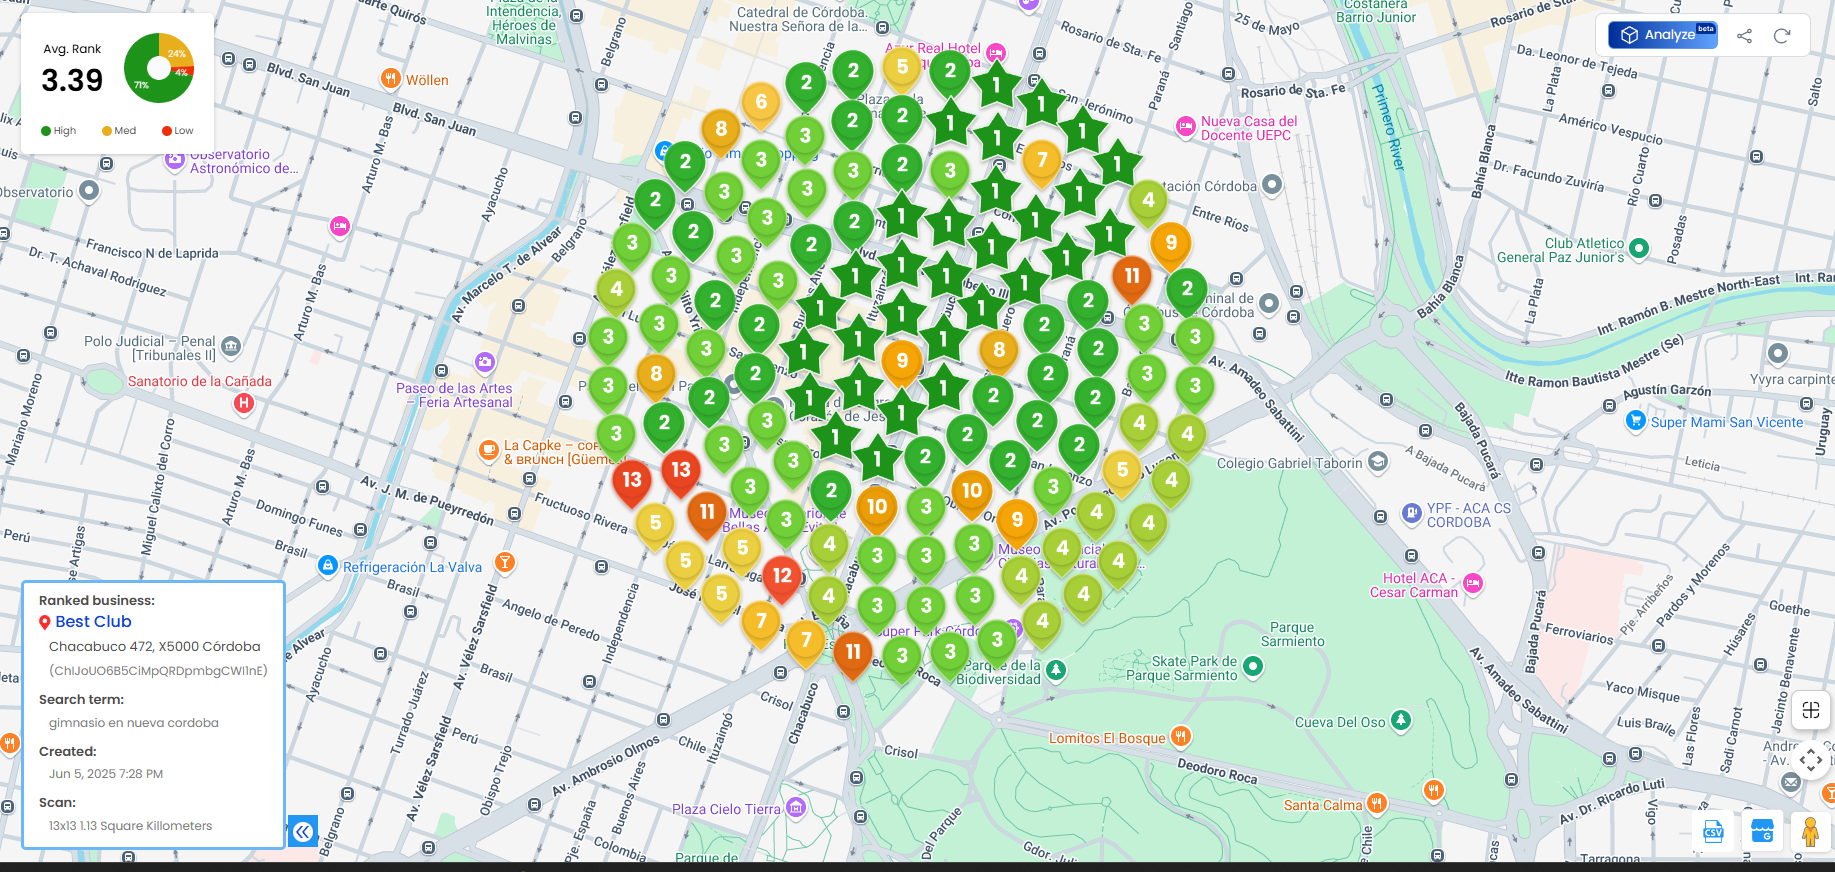Select the Street View pegman icon
The width and height of the screenshot is (1835, 872).
[x=1810, y=832]
